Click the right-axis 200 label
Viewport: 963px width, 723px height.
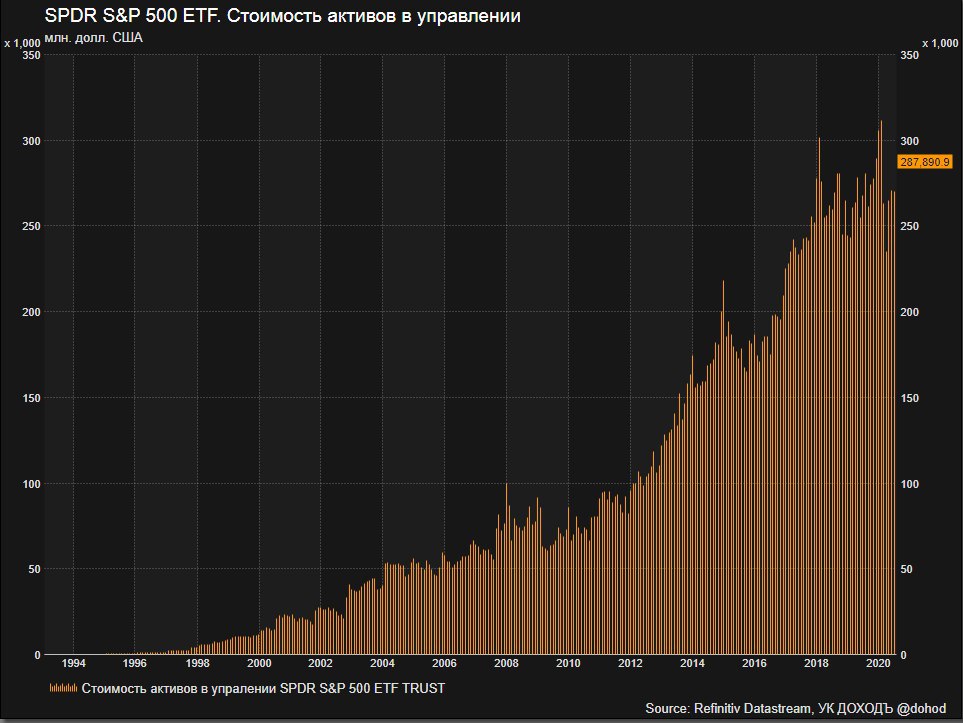(910, 313)
